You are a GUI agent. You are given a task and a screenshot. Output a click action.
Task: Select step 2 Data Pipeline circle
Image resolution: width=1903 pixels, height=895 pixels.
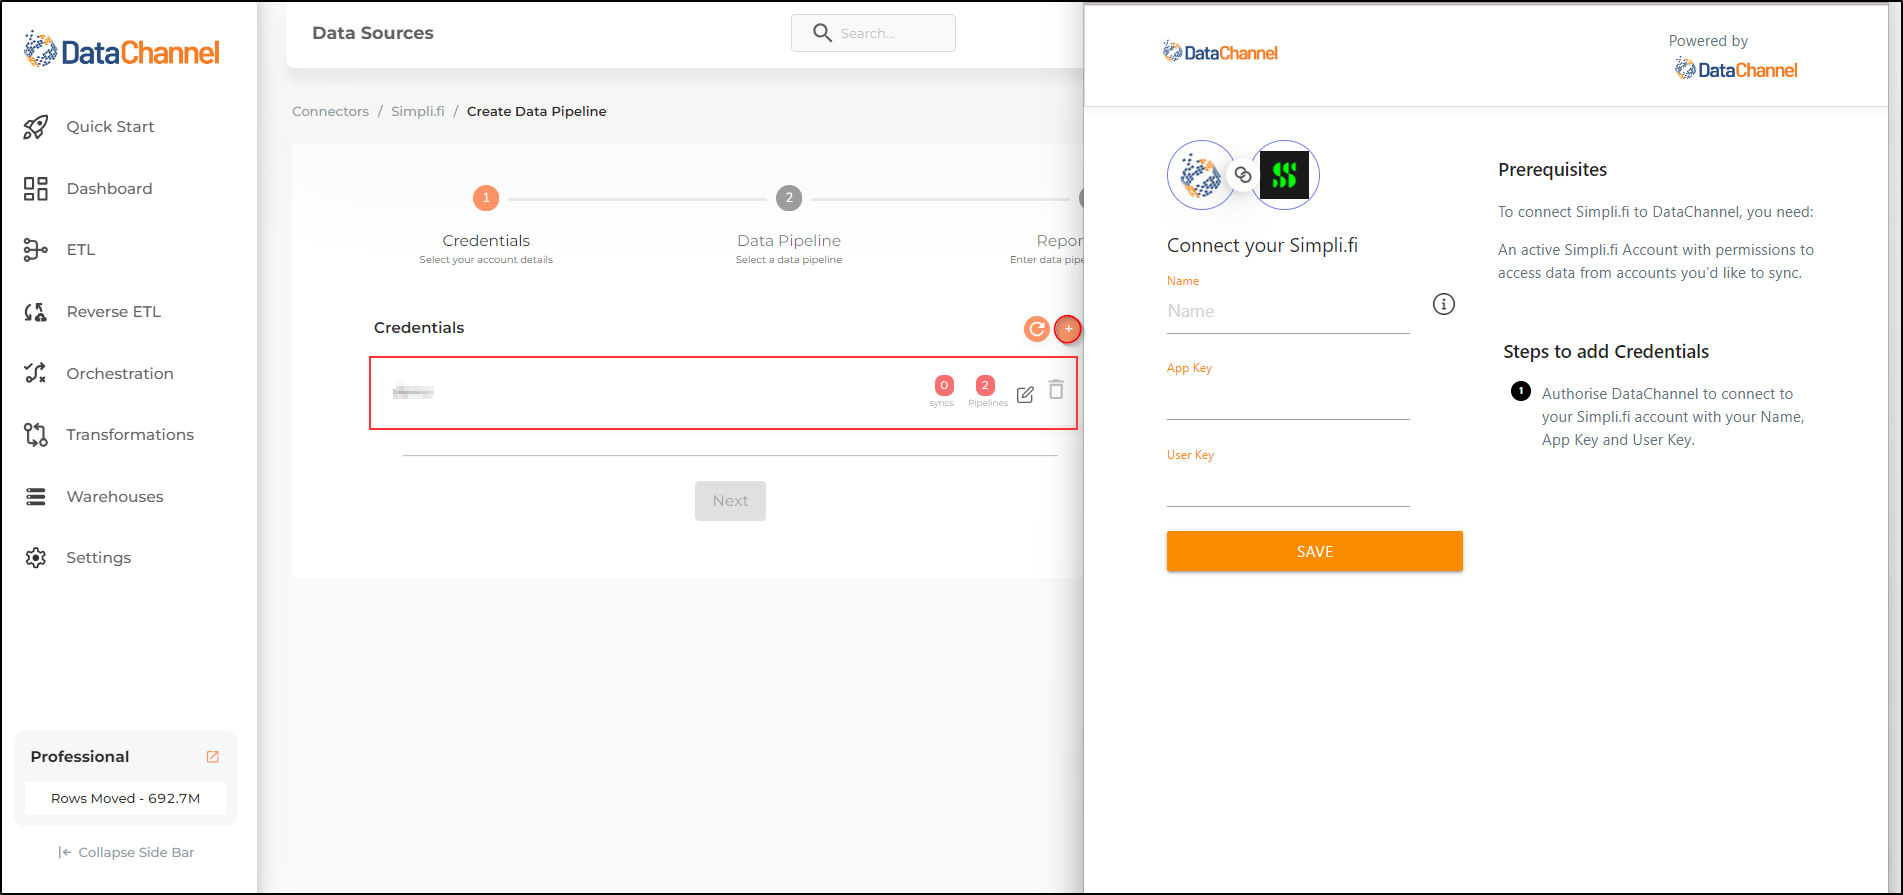[x=789, y=198]
